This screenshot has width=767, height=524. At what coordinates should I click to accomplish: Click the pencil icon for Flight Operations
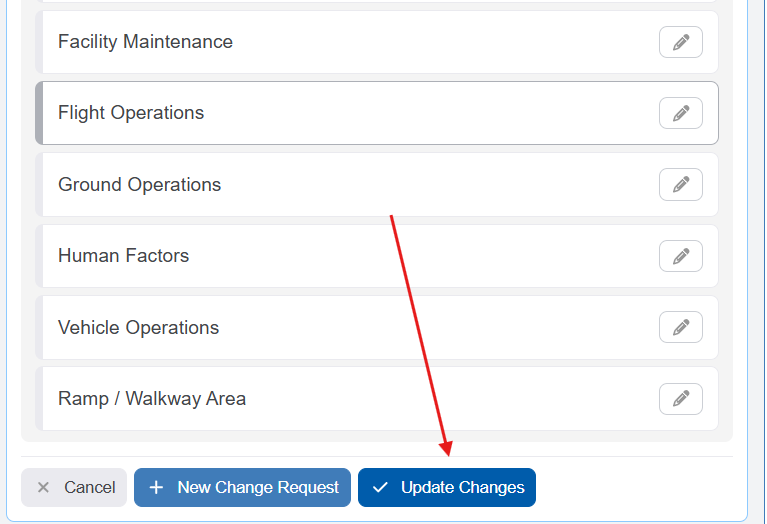pyautogui.click(x=680, y=113)
